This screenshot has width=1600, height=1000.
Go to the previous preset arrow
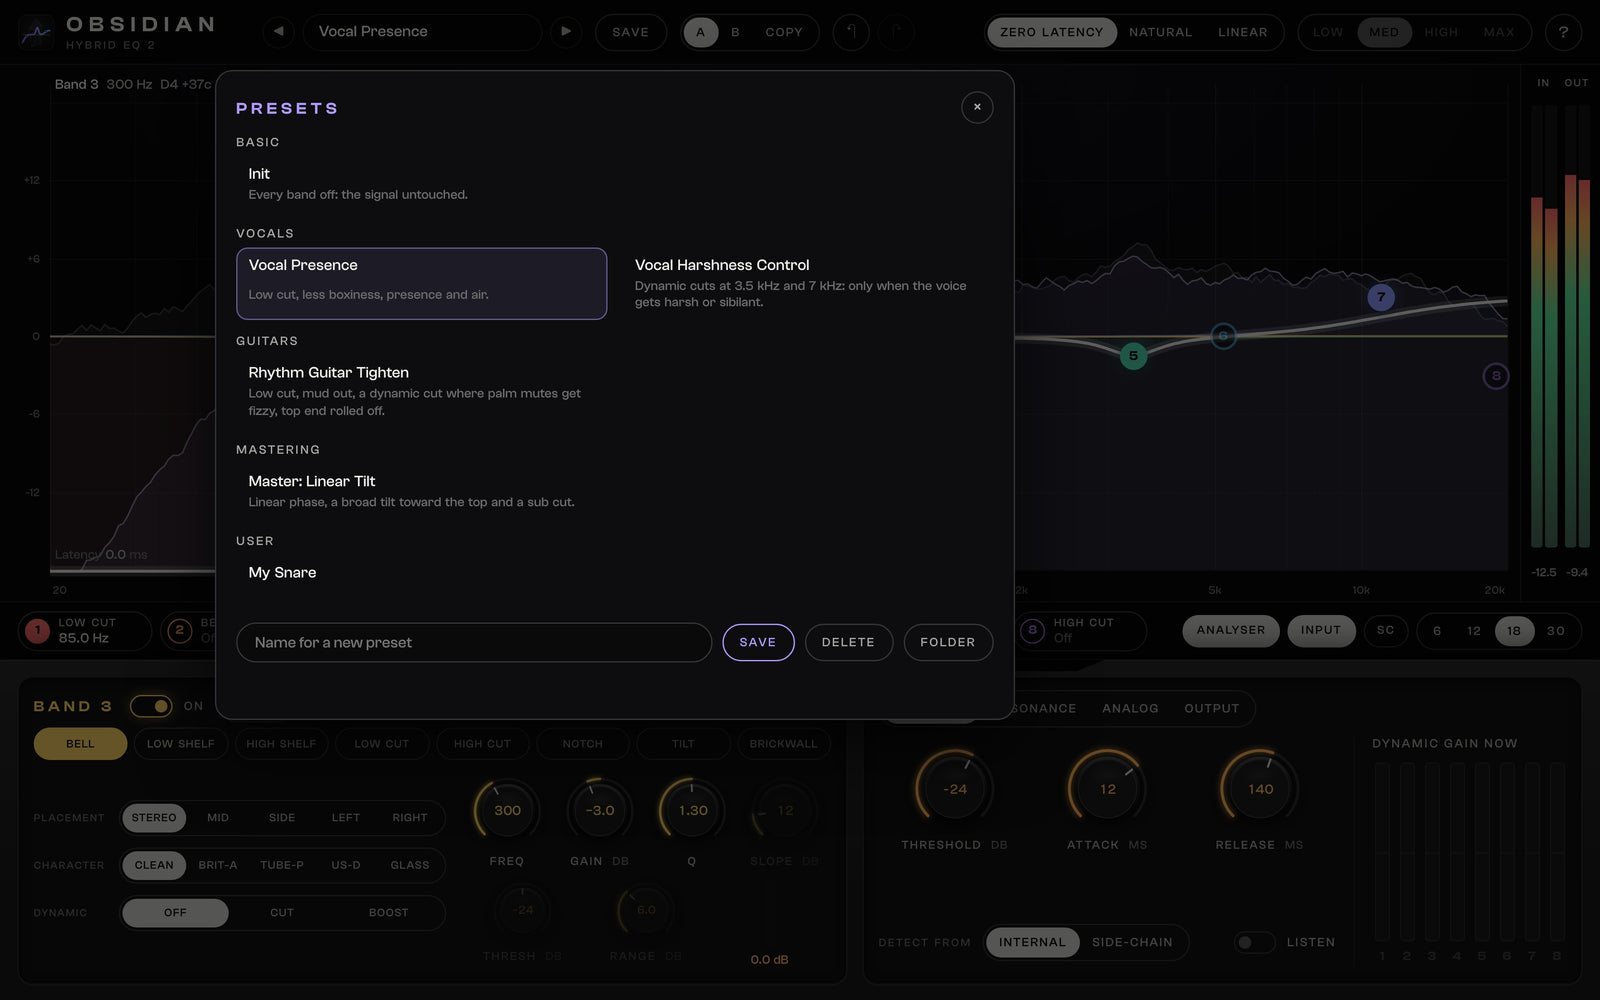[x=279, y=31]
